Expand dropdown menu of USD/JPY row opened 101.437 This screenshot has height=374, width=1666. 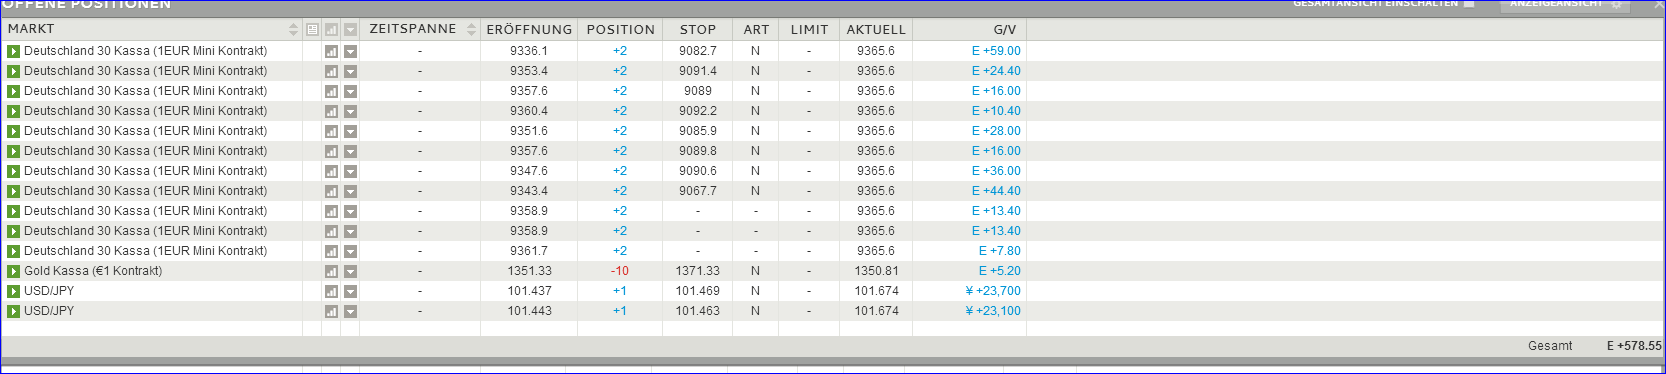pos(350,291)
